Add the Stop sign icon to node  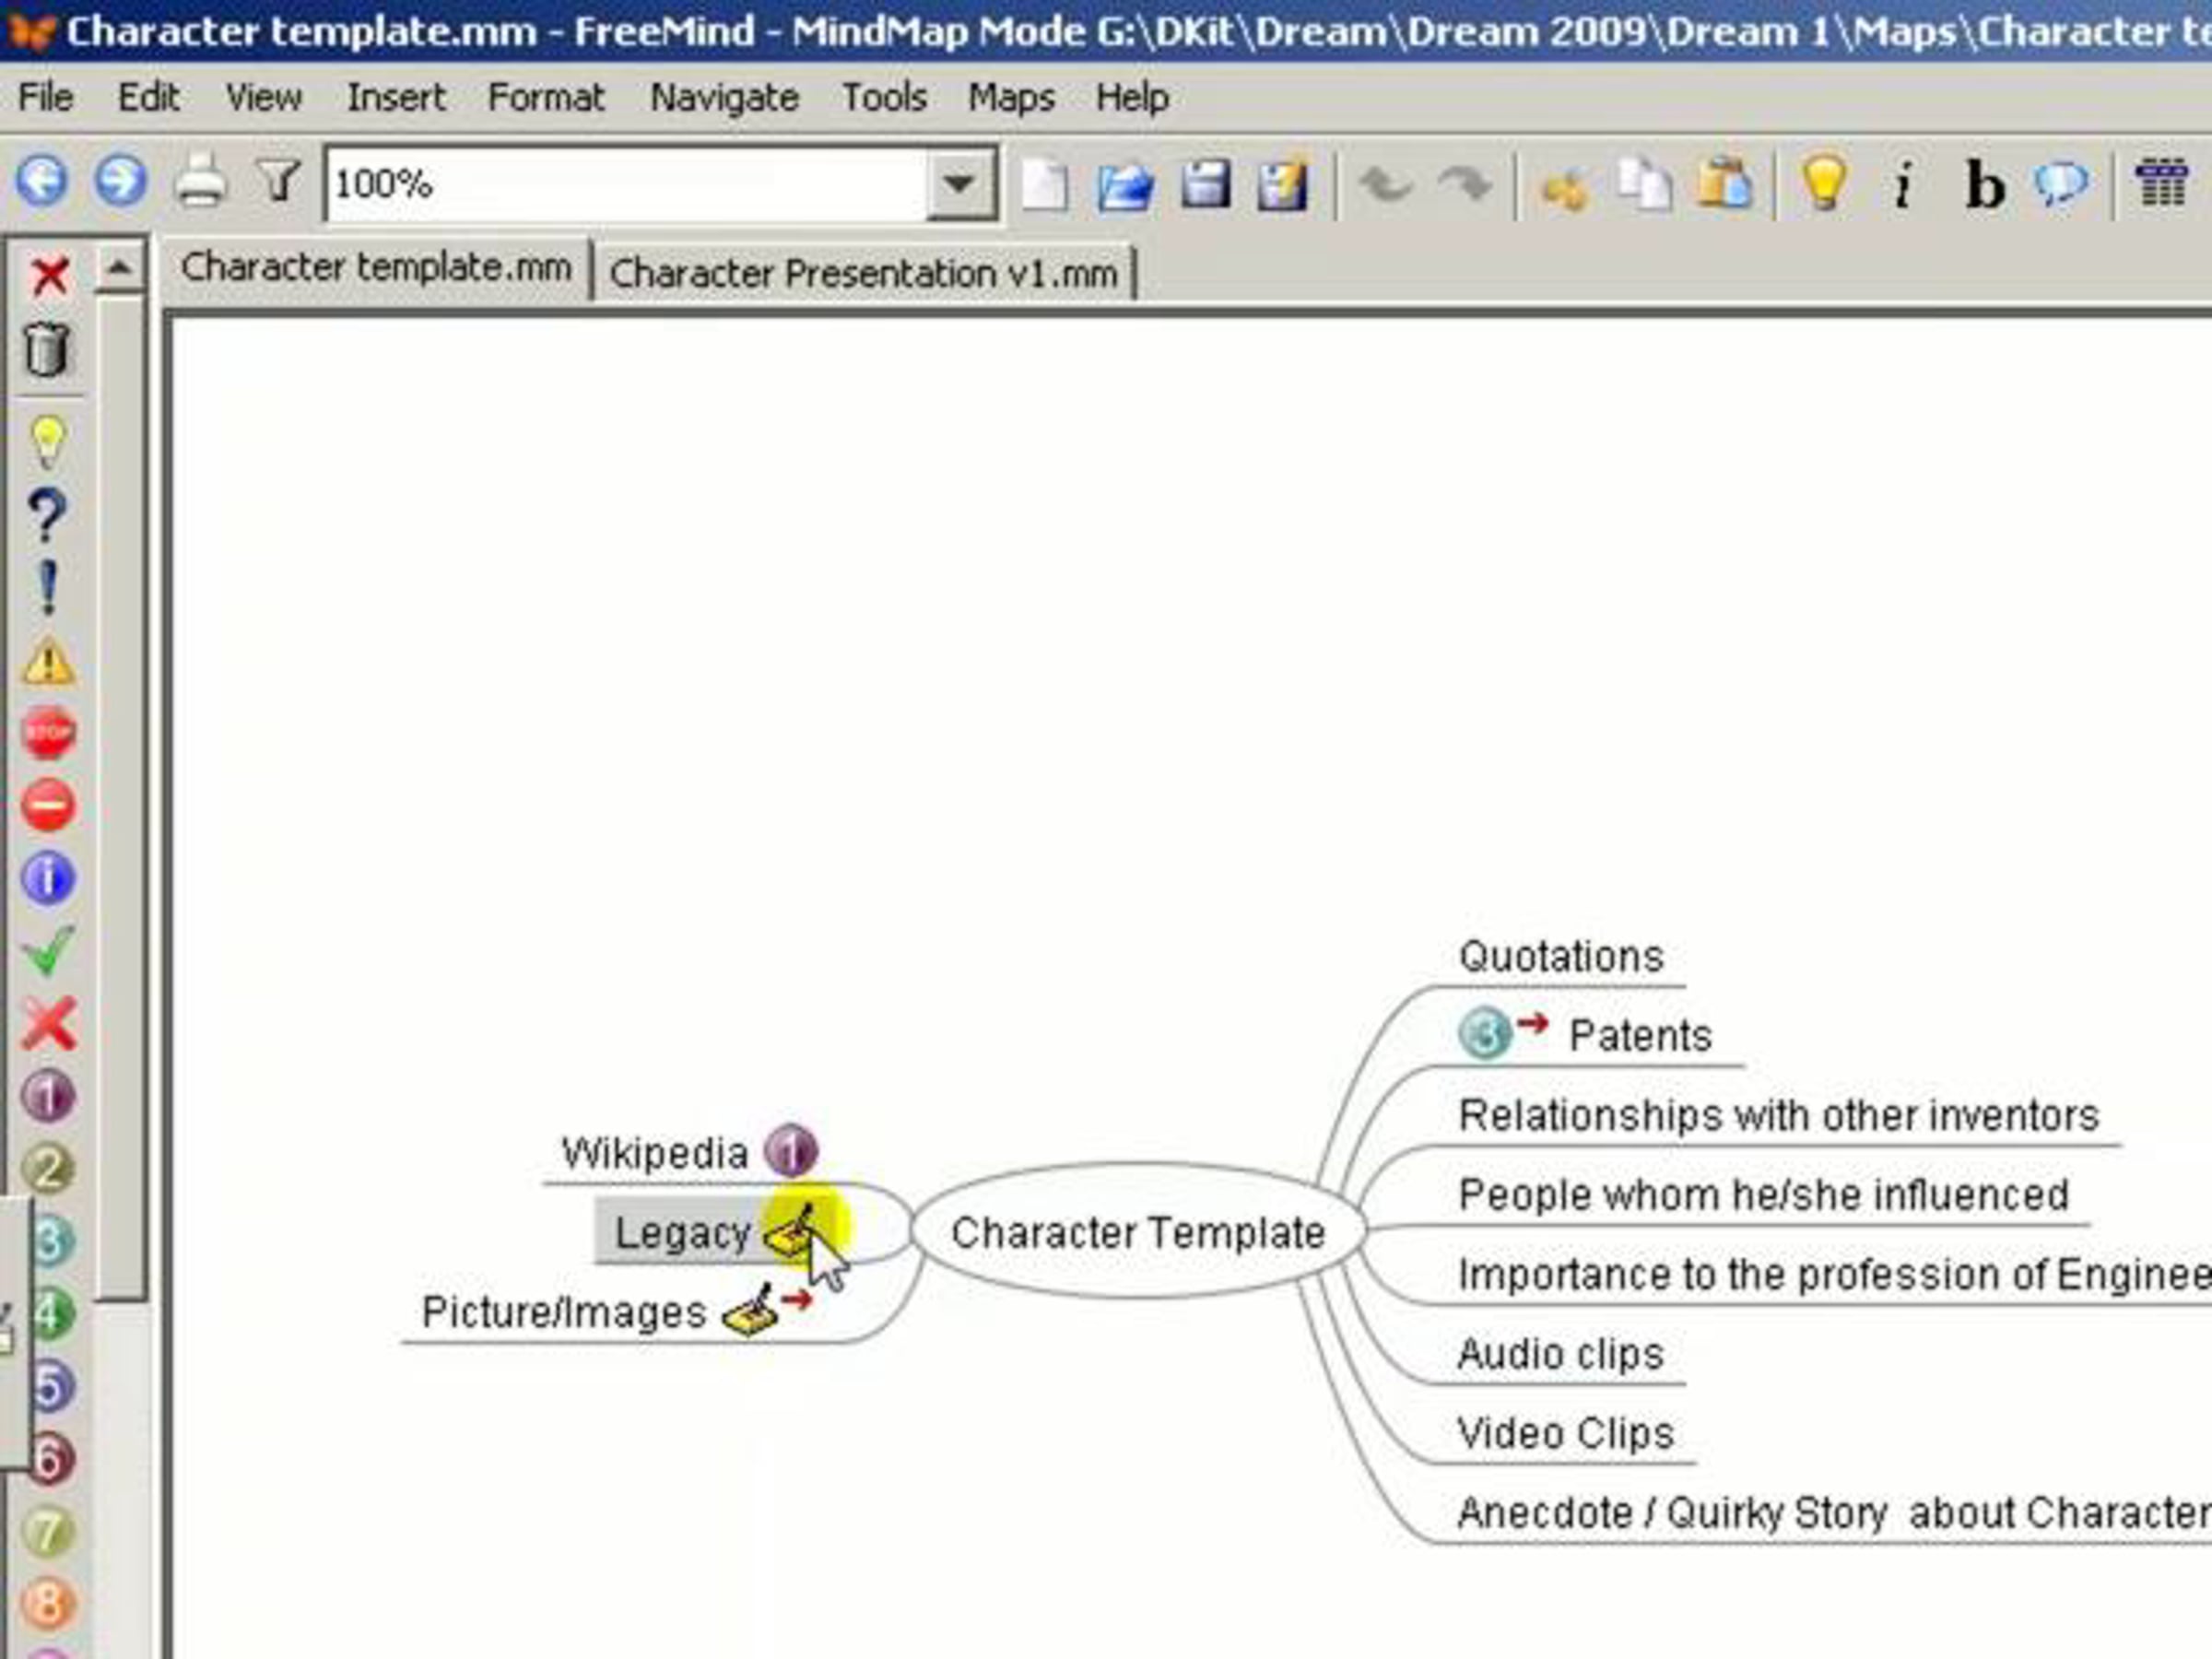coord(48,733)
